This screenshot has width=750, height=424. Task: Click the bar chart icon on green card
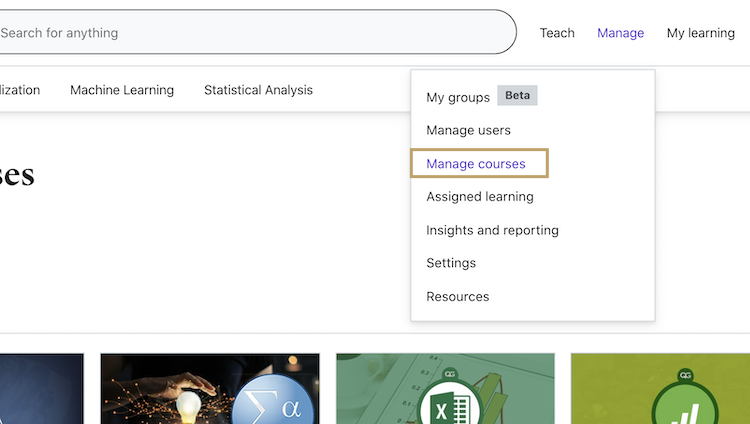coord(685,410)
